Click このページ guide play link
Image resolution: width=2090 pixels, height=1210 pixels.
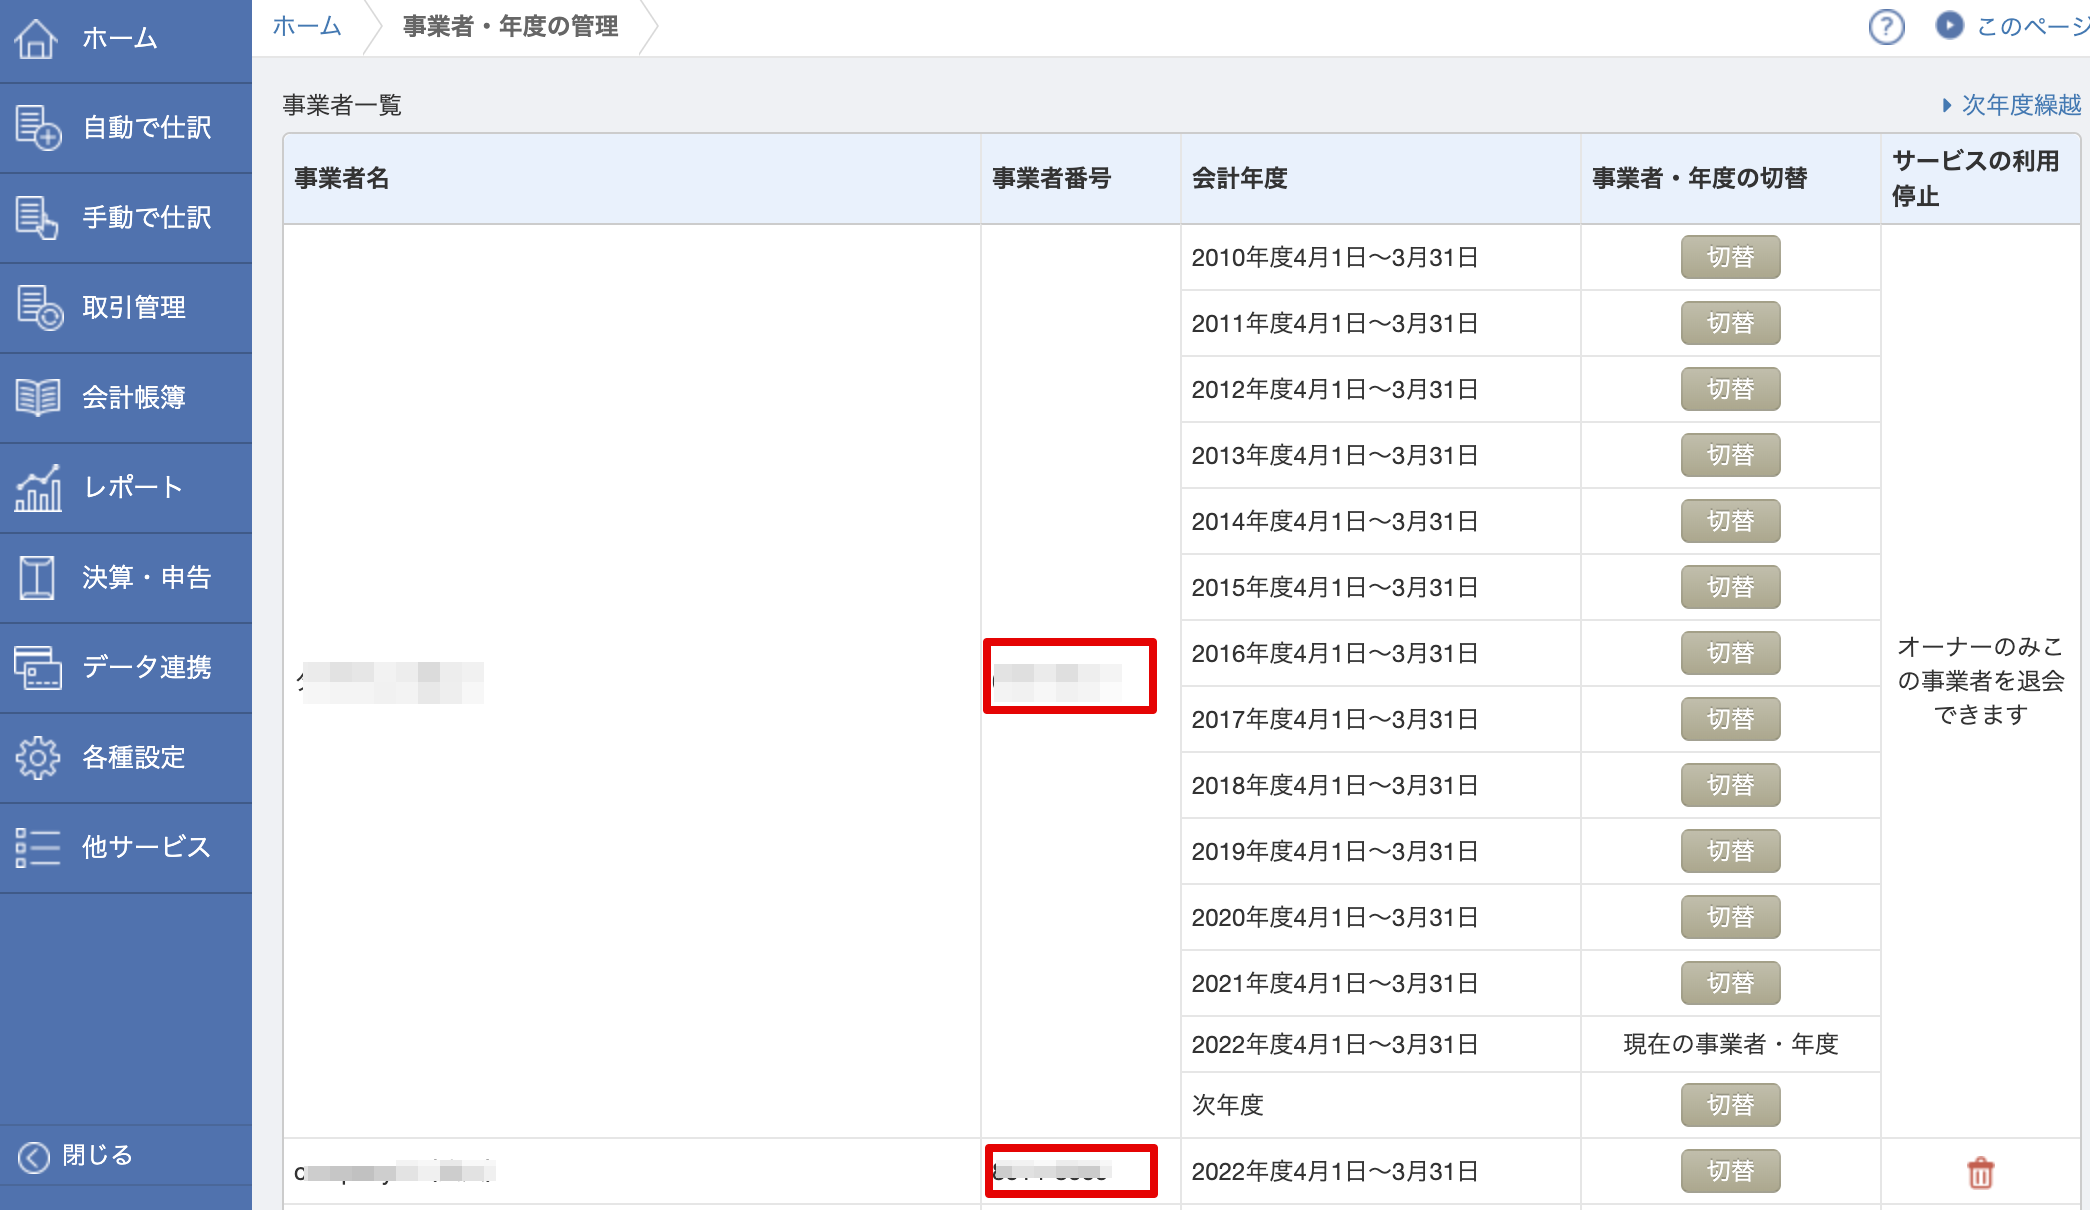[2012, 27]
